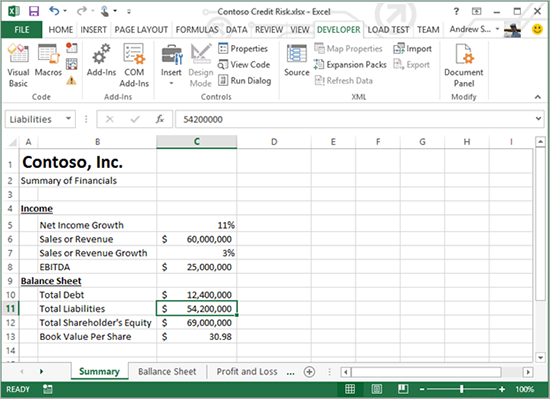This screenshot has width=550, height=399.
Task: Open the Insert controls dropdown
Action: tap(171, 66)
